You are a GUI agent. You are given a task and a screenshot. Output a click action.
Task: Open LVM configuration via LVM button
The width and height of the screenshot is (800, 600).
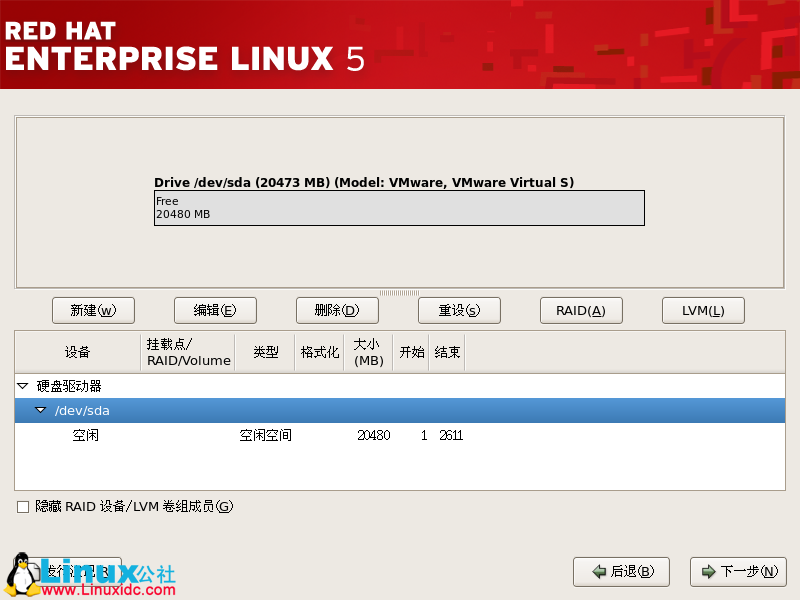pyautogui.click(x=703, y=310)
